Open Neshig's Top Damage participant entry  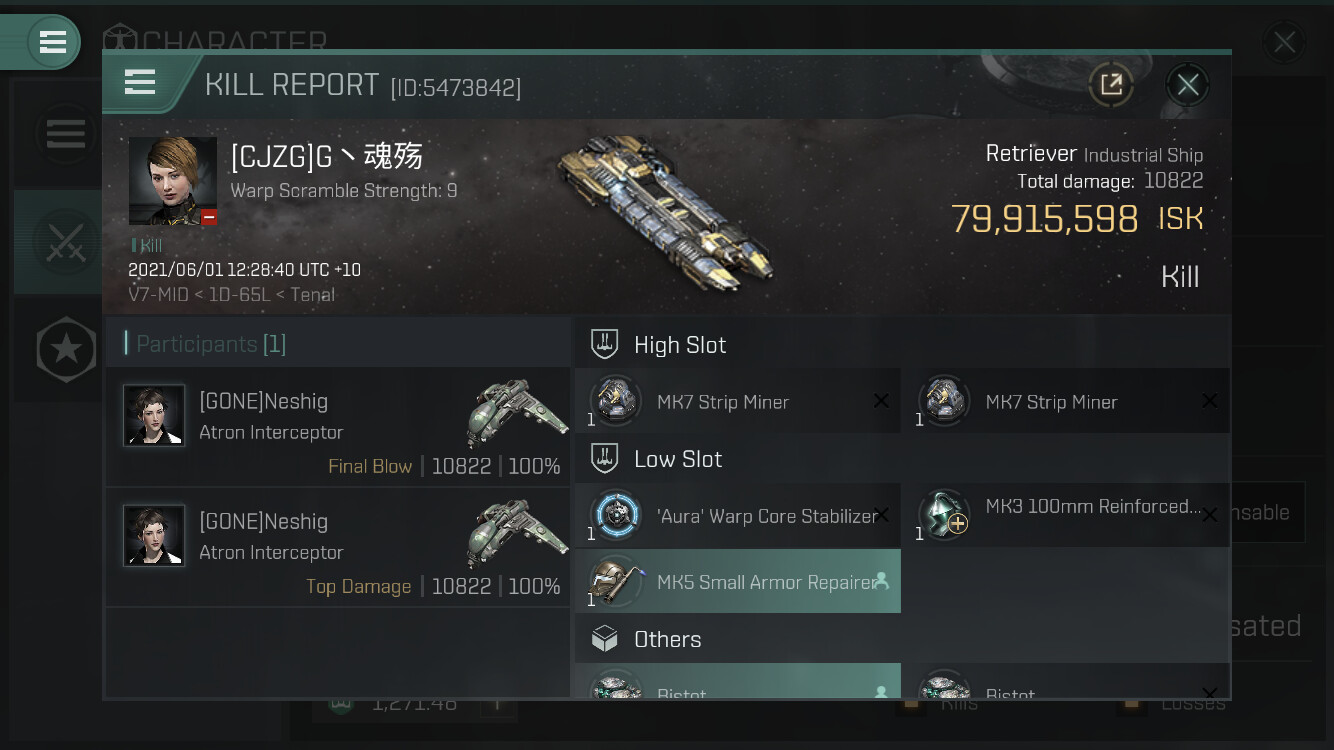[x=338, y=547]
